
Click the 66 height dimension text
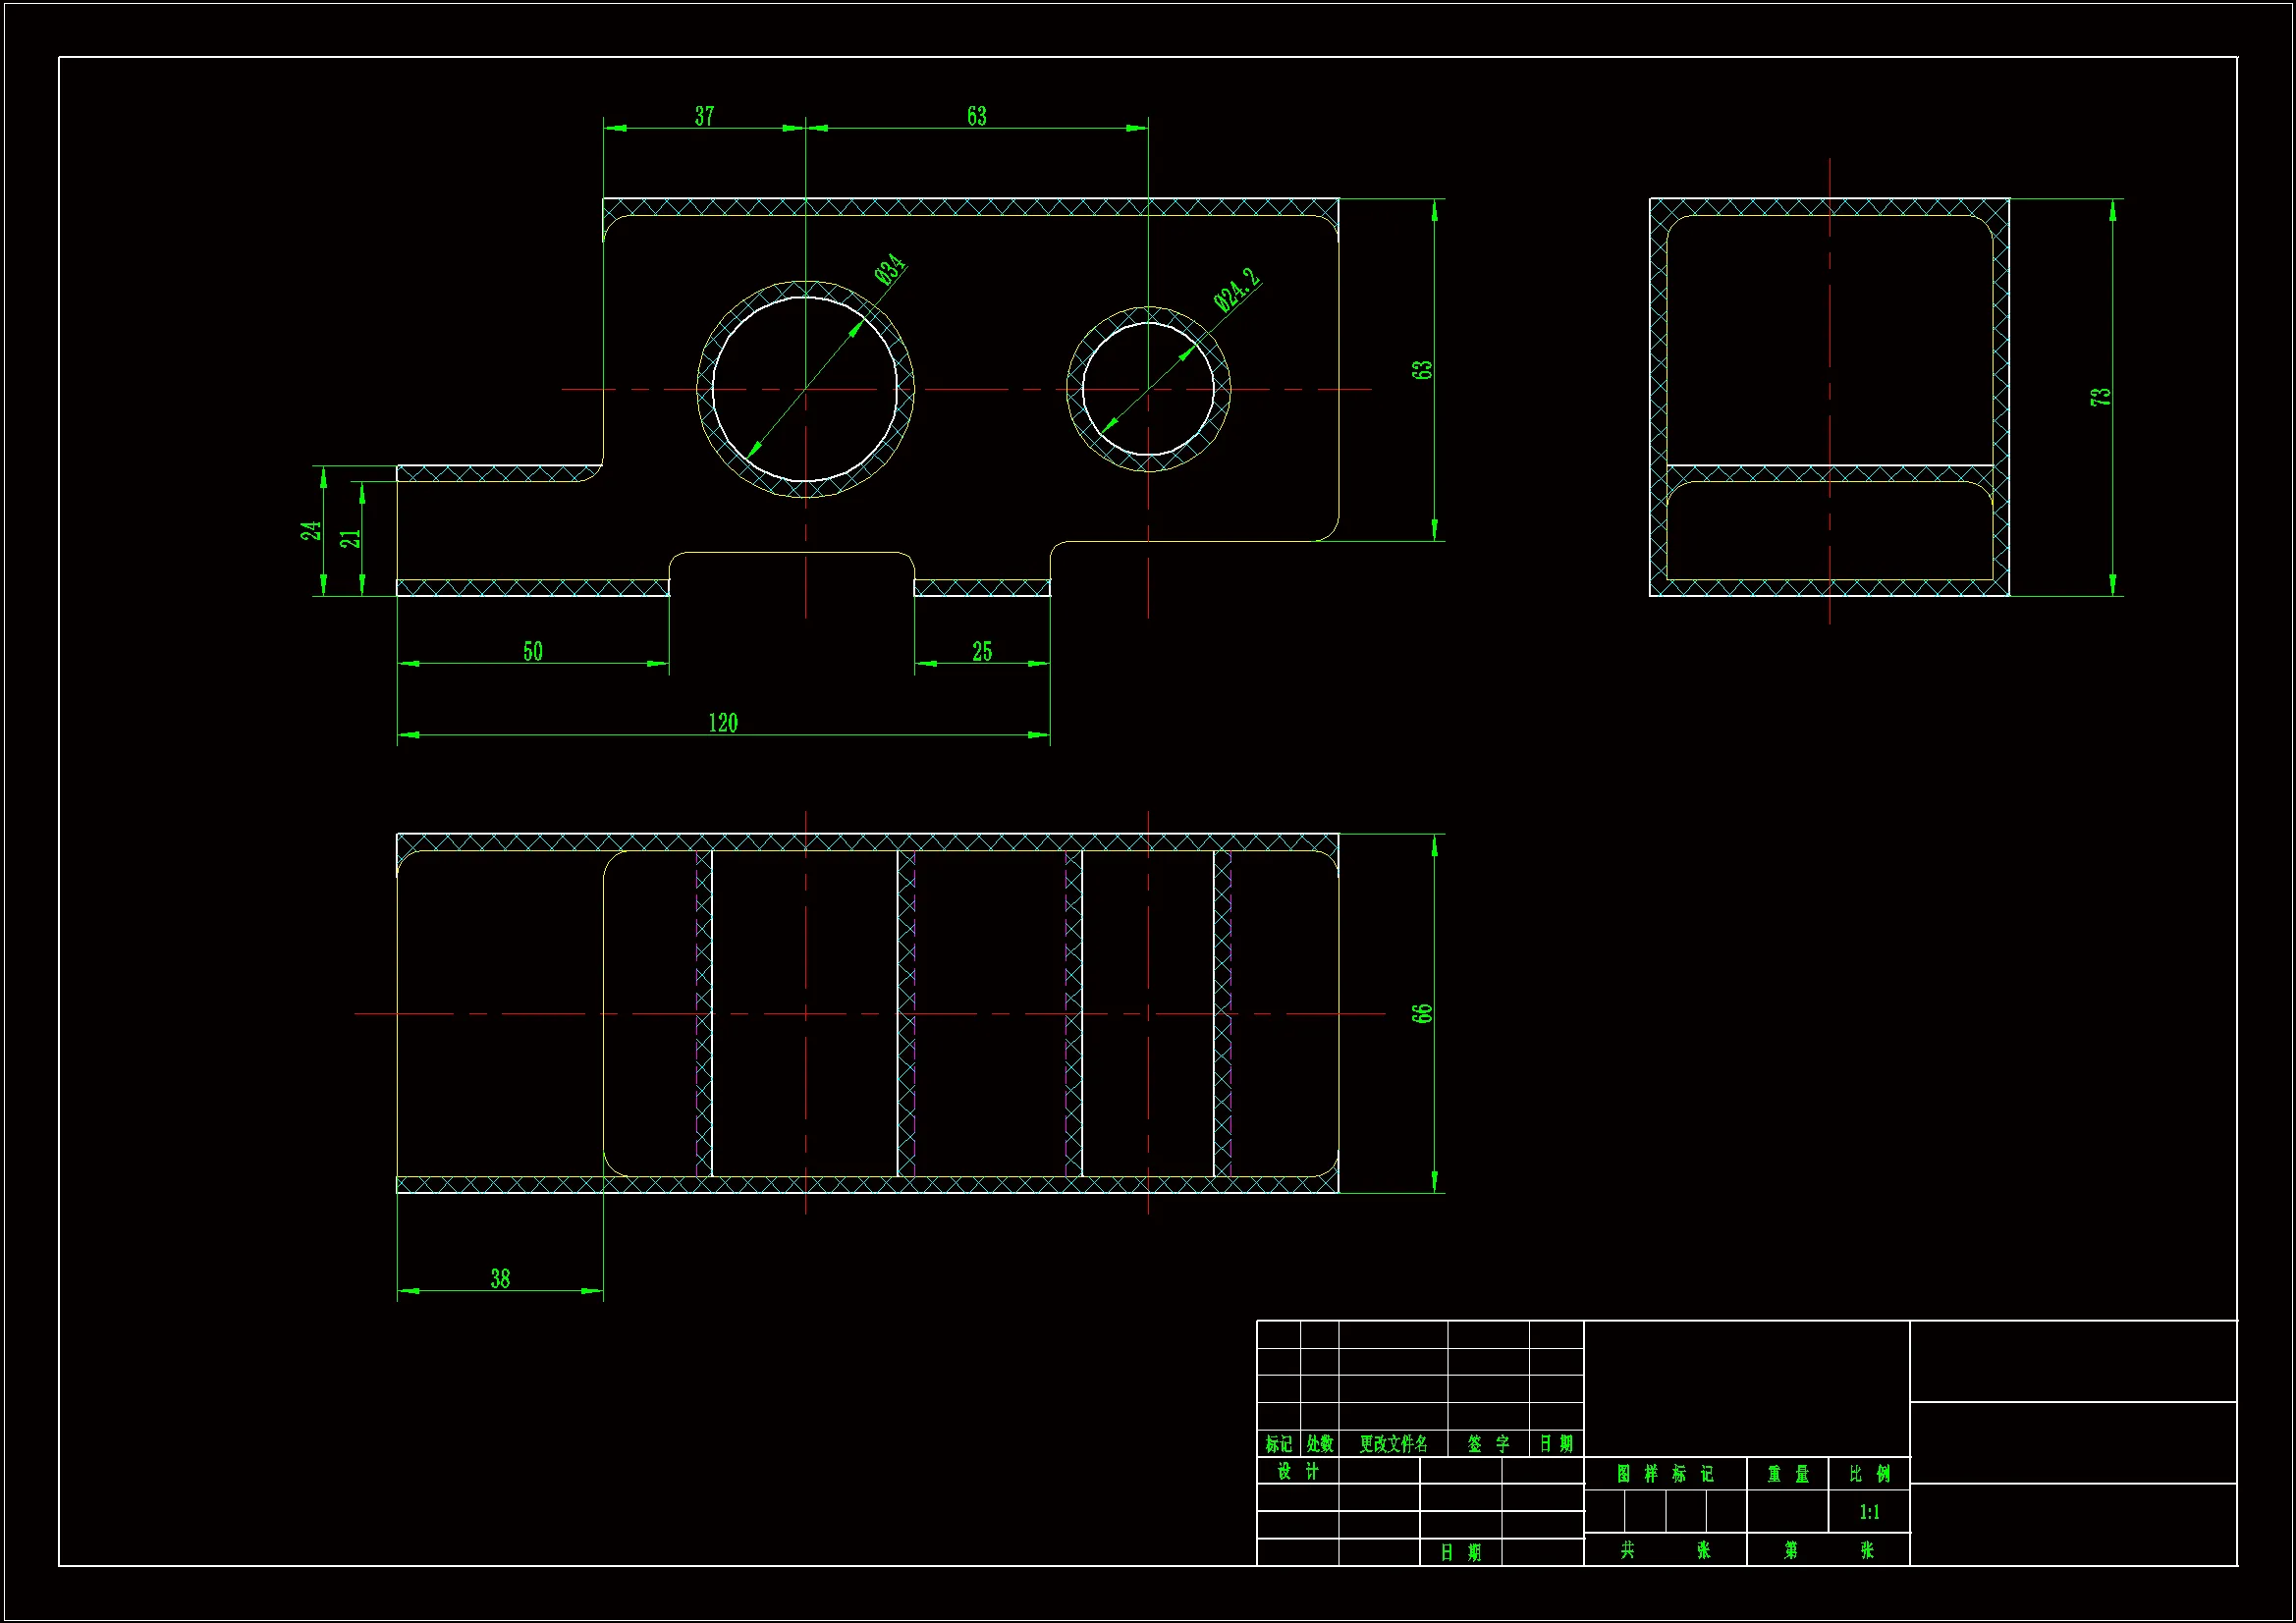point(1422,1013)
